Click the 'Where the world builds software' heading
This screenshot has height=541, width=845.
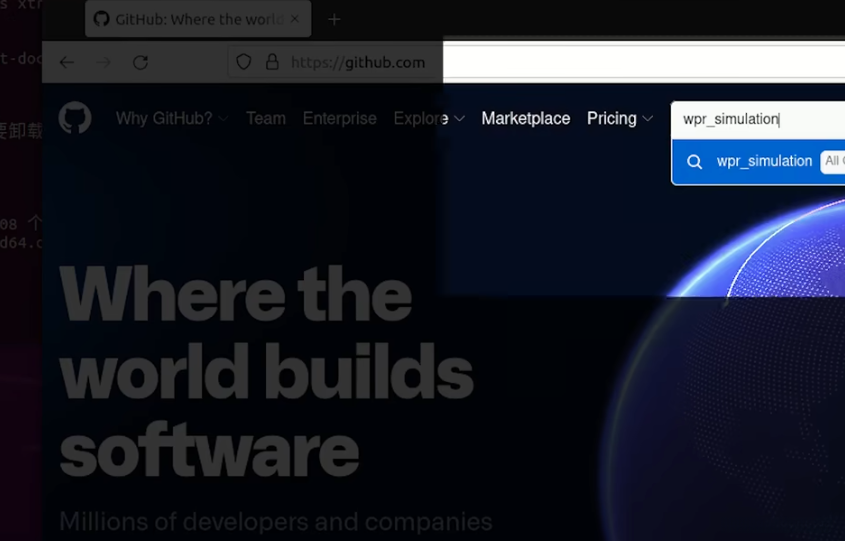(266, 372)
